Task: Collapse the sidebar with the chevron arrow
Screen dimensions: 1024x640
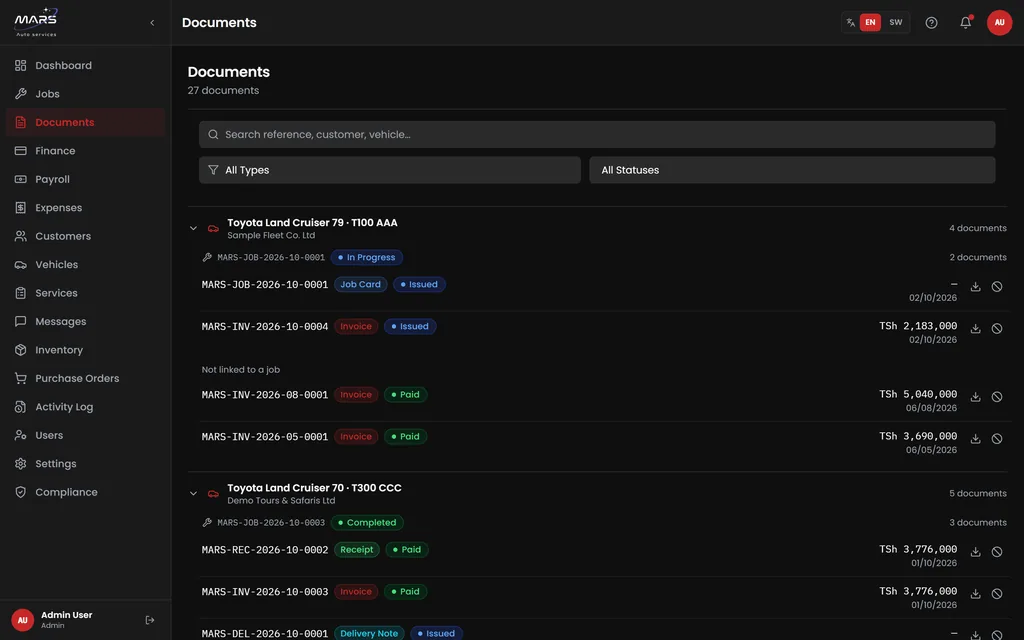Action: click(152, 23)
